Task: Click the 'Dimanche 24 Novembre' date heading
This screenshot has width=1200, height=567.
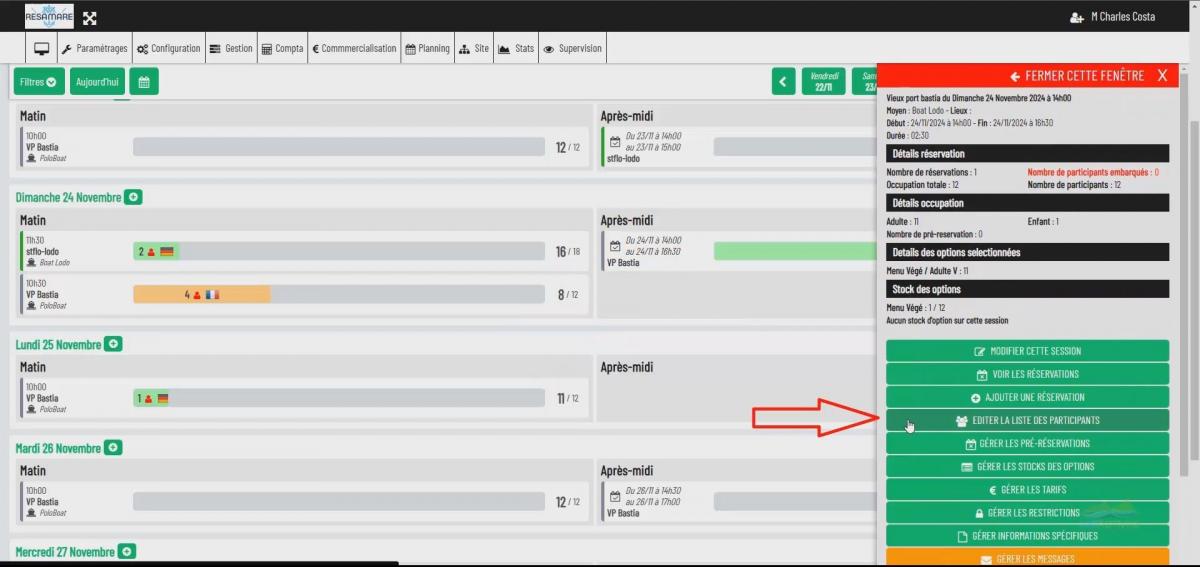Action: [x=68, y=197]
